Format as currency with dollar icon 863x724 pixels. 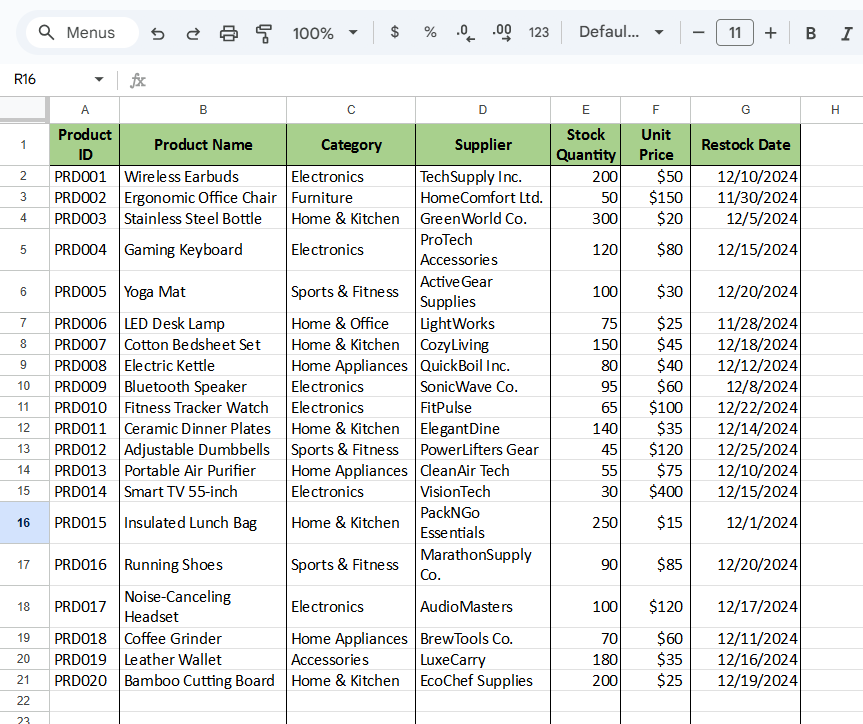pyautogui.click(x=394, y=32)
